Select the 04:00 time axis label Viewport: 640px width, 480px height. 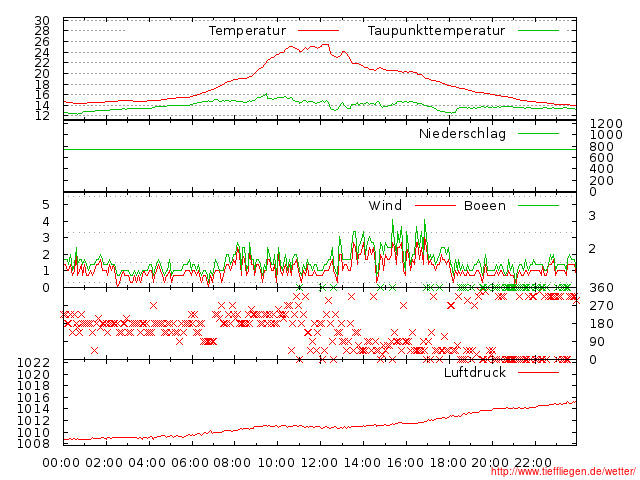click(x=147, y=463)
